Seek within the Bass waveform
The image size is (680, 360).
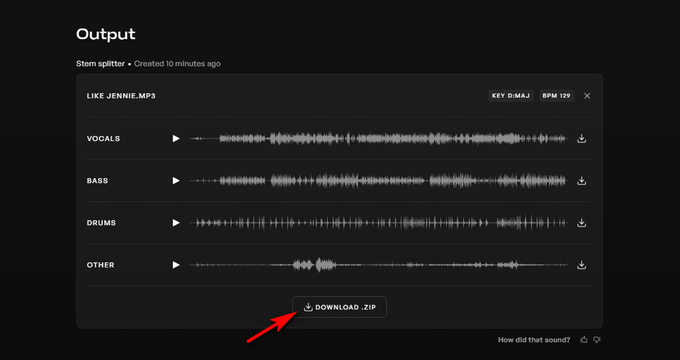click(x=378, y=181)
